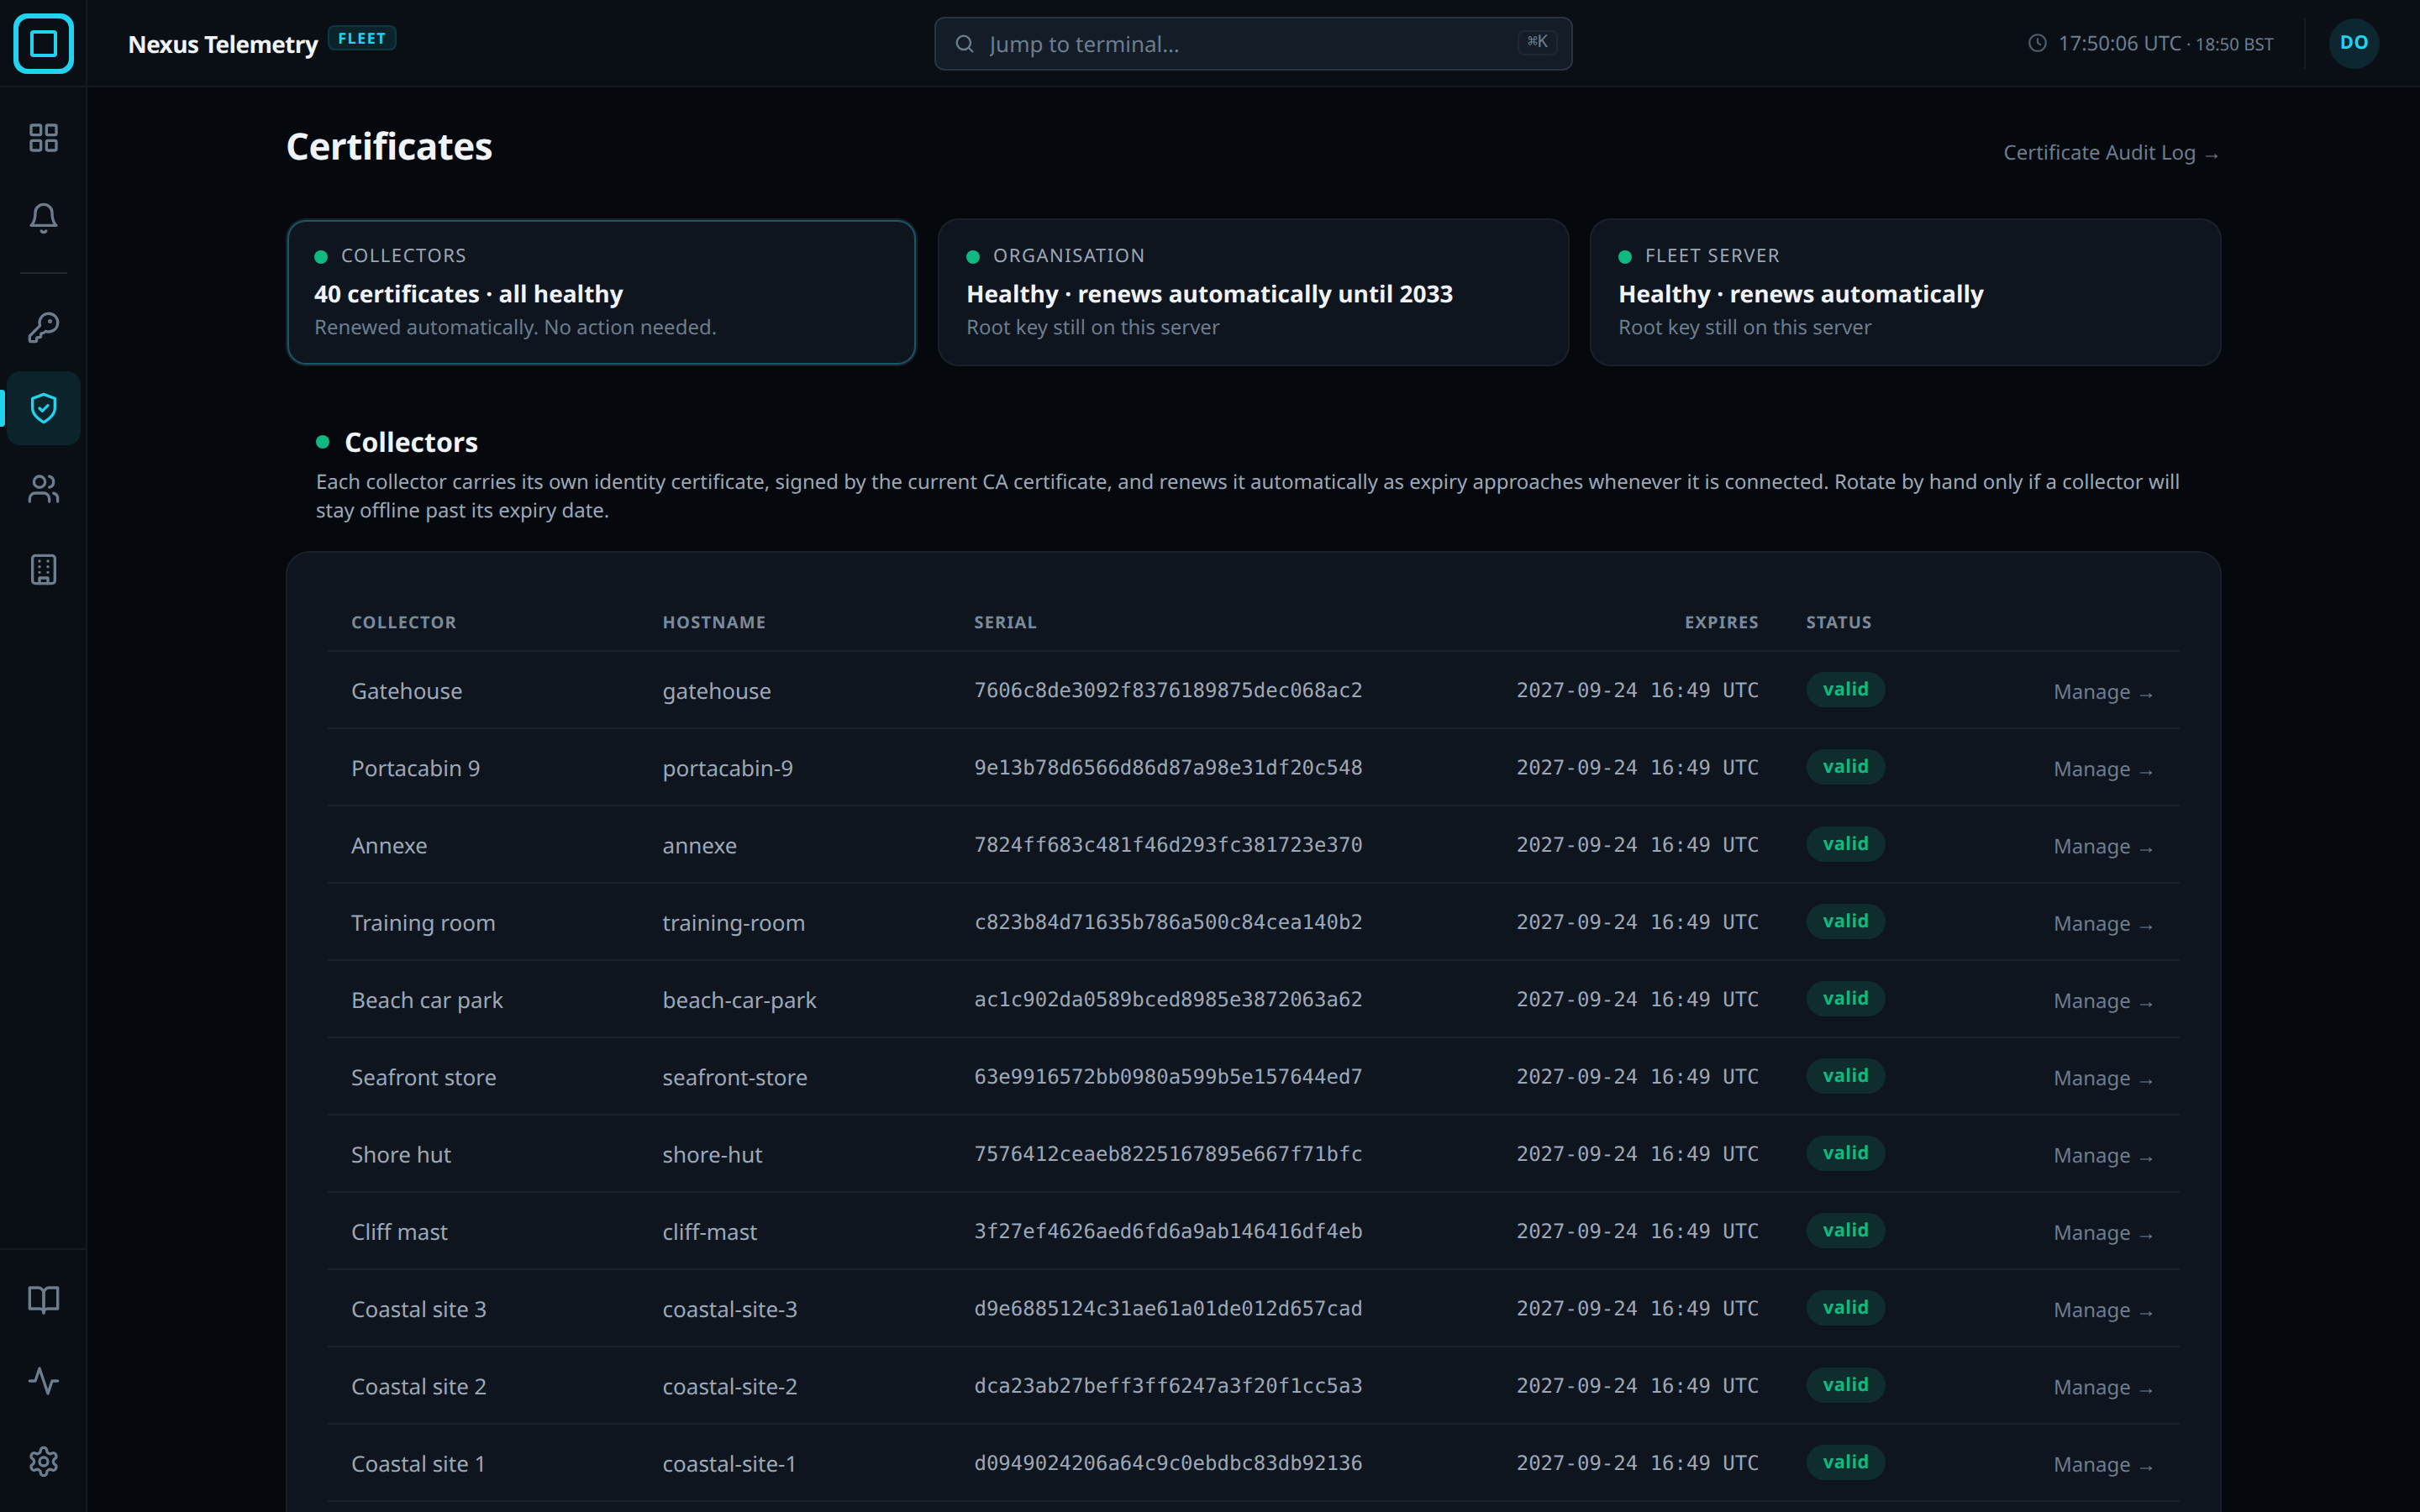
Task: Open the settings gear icon in sidebar
Action: [x=43, y=1461]
